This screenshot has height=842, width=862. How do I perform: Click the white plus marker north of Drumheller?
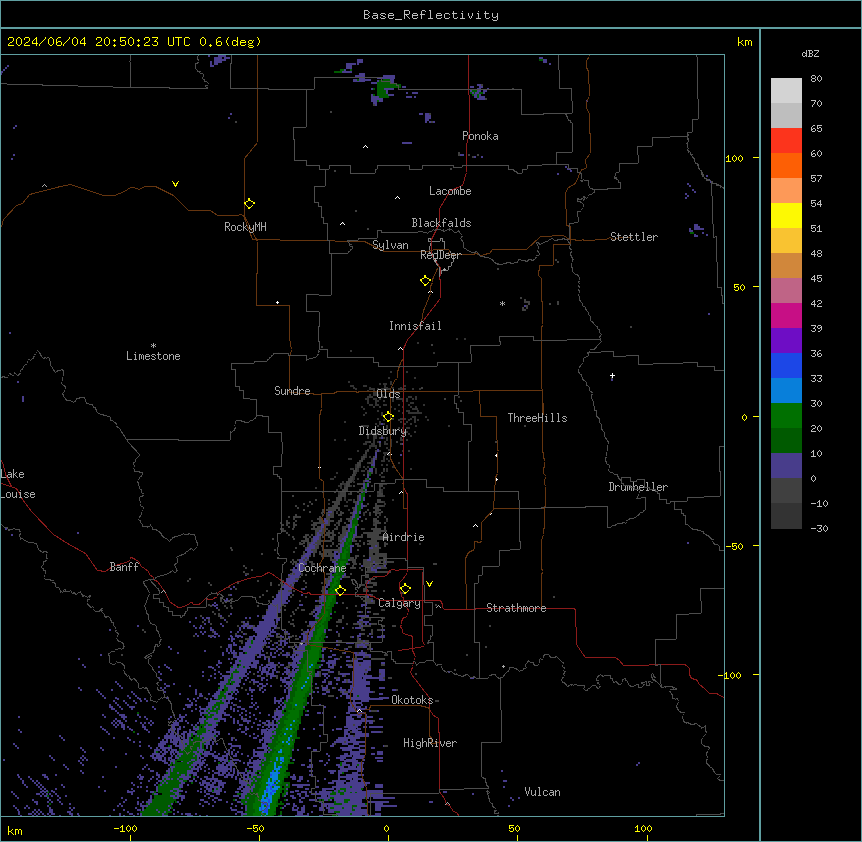[612, 376]
